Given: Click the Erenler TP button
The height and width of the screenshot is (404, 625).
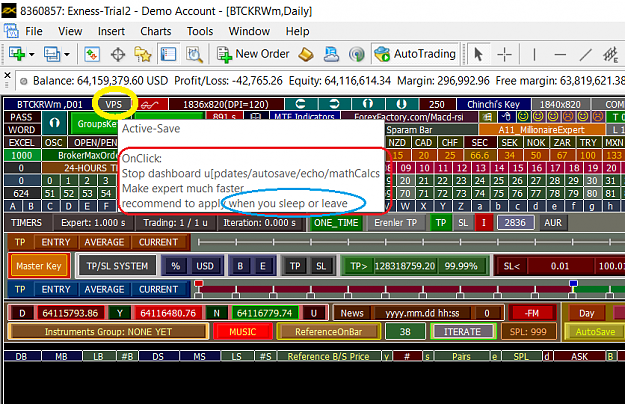Looking at the screenshot, I should pyautogui.click(x=395, y=223).
